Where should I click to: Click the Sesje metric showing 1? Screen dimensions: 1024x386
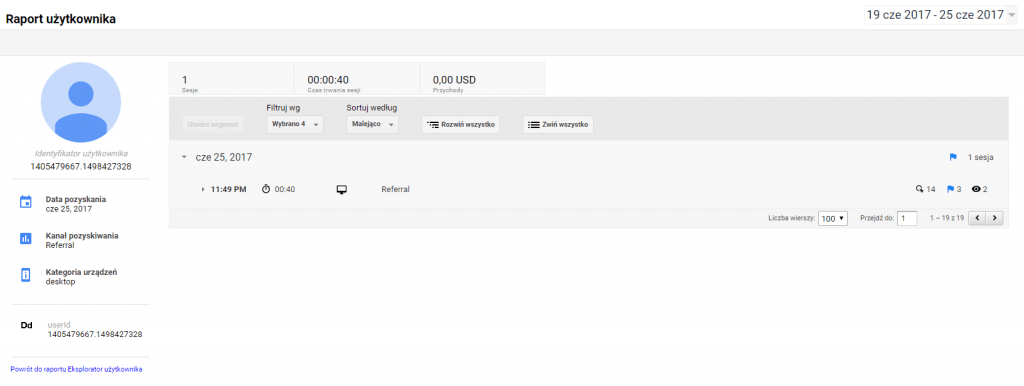pyautogui.click(x=231, y=79)
